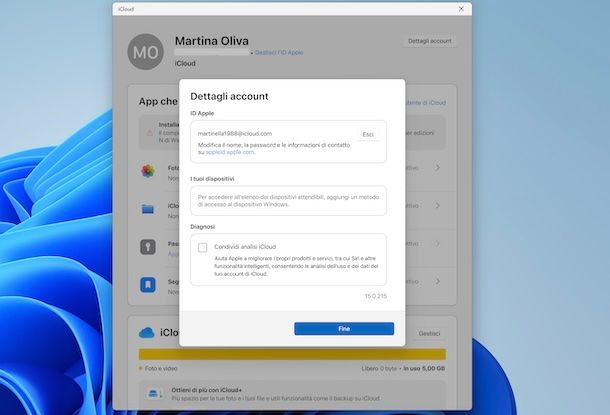The image size is (610, 415).
Task: Expand the Passwords row chevron
Action: pos(438,243)
